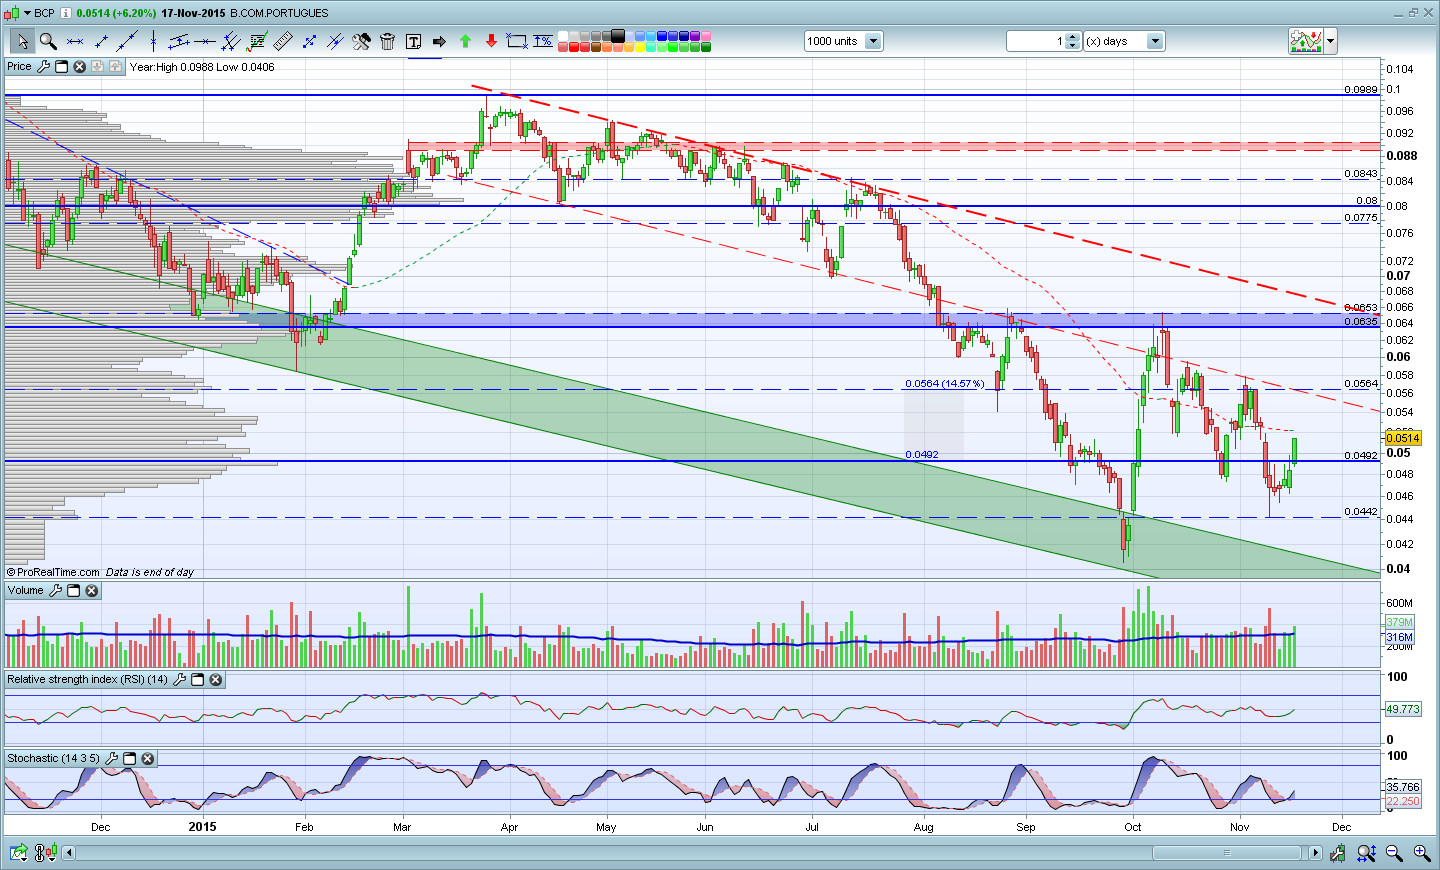Select the rectangle drawing tool
The width and height of the screenshot is (1440, 870).
click(x=517, y=41)
